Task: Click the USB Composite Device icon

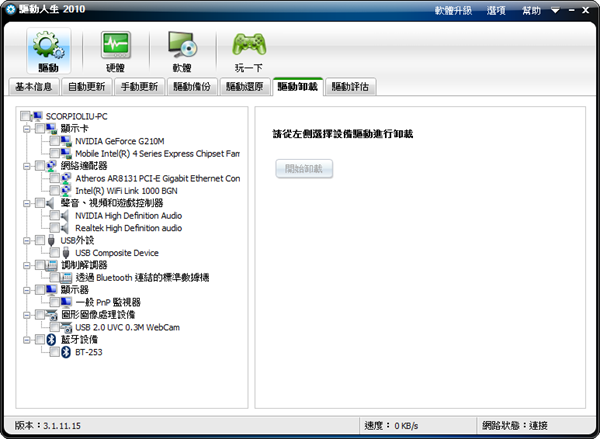Action: click(66, 253)
